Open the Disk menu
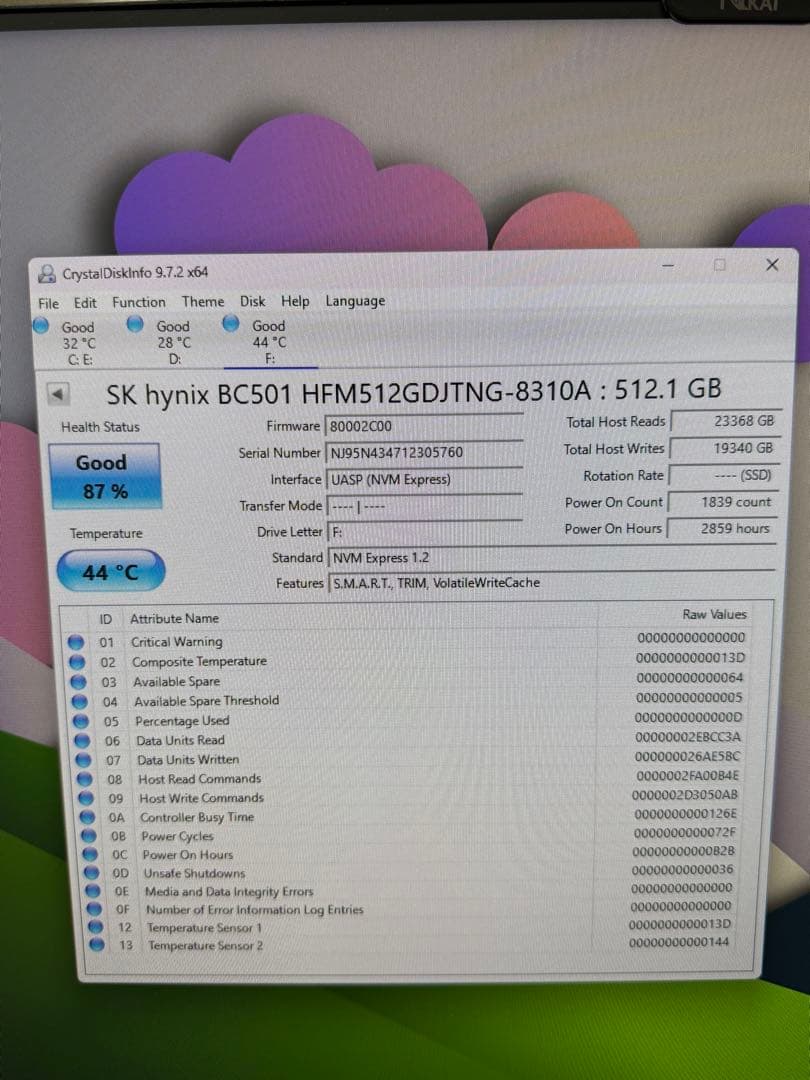Screen dimensions: 810x1080 point(252,301)
